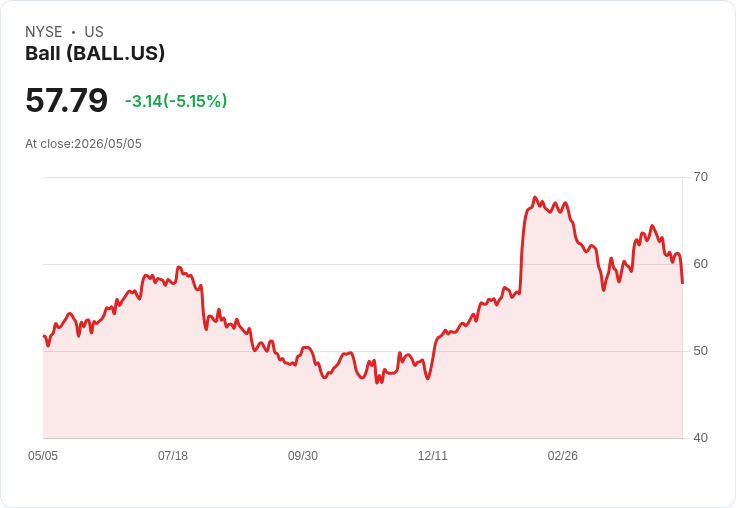
Task: Click the 40 label on price axis
Action: tap(700, 438)
